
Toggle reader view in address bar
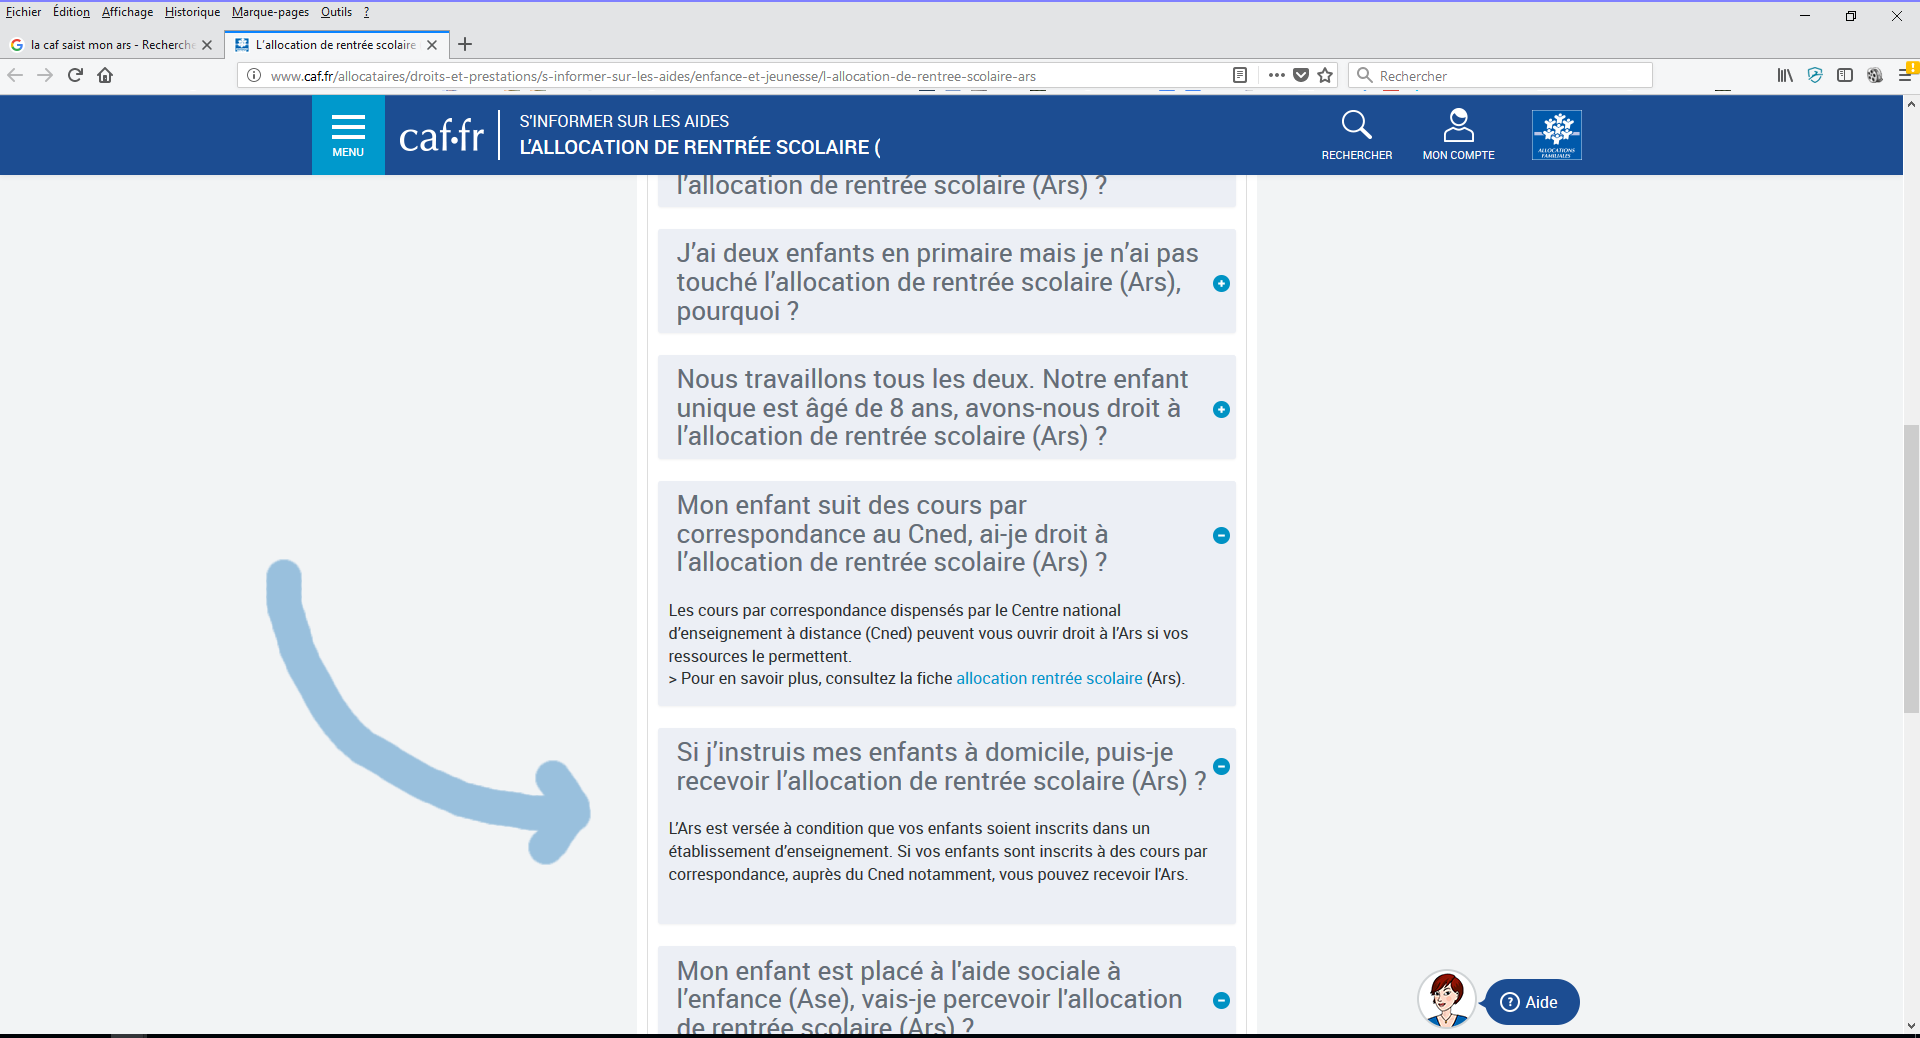(x=1240, y=75)
